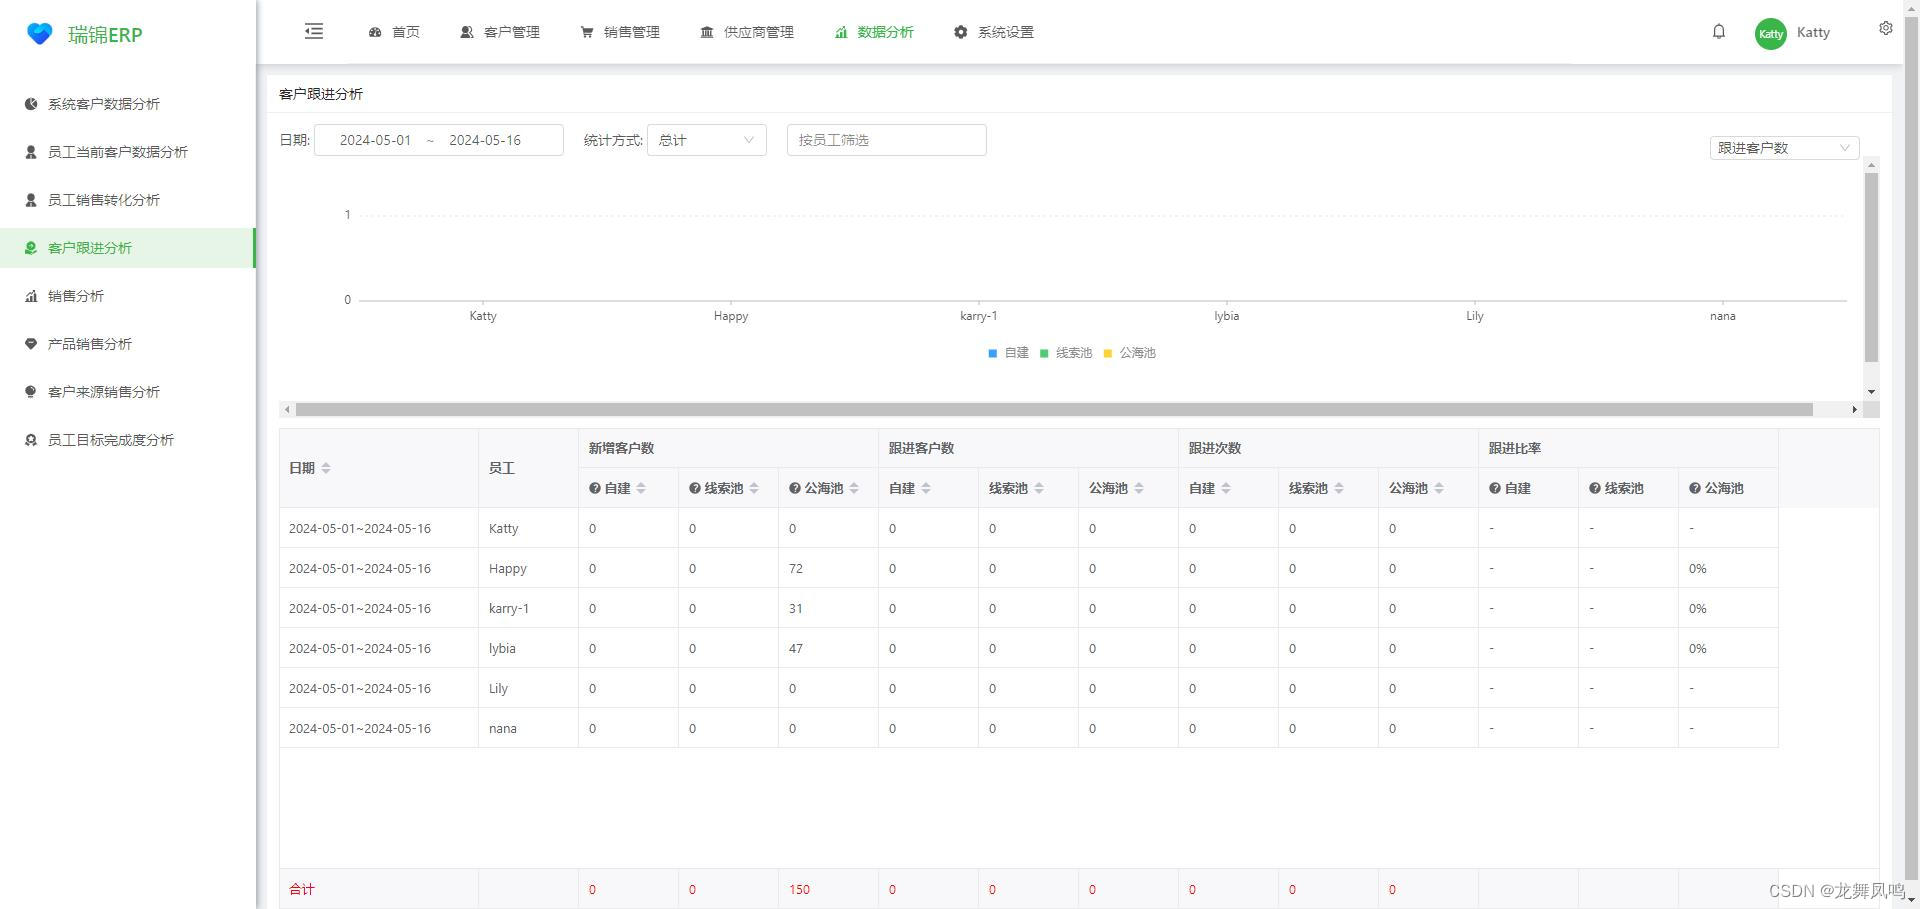The width and height of the screenshot is (1920, 909).
Task: Click the 销售分析 bar chart icon
Action: coord(31,296)
